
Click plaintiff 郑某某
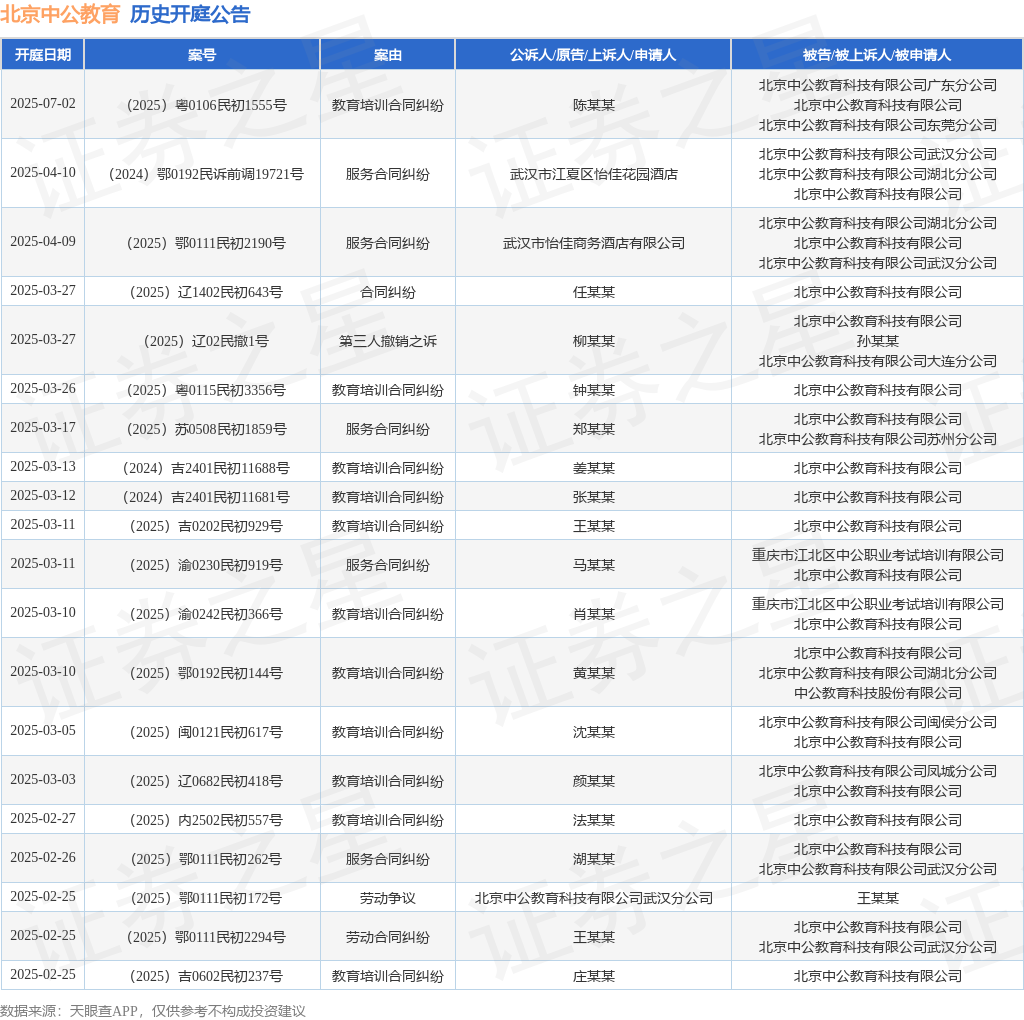pyautogui.click(x=594, y=430)
